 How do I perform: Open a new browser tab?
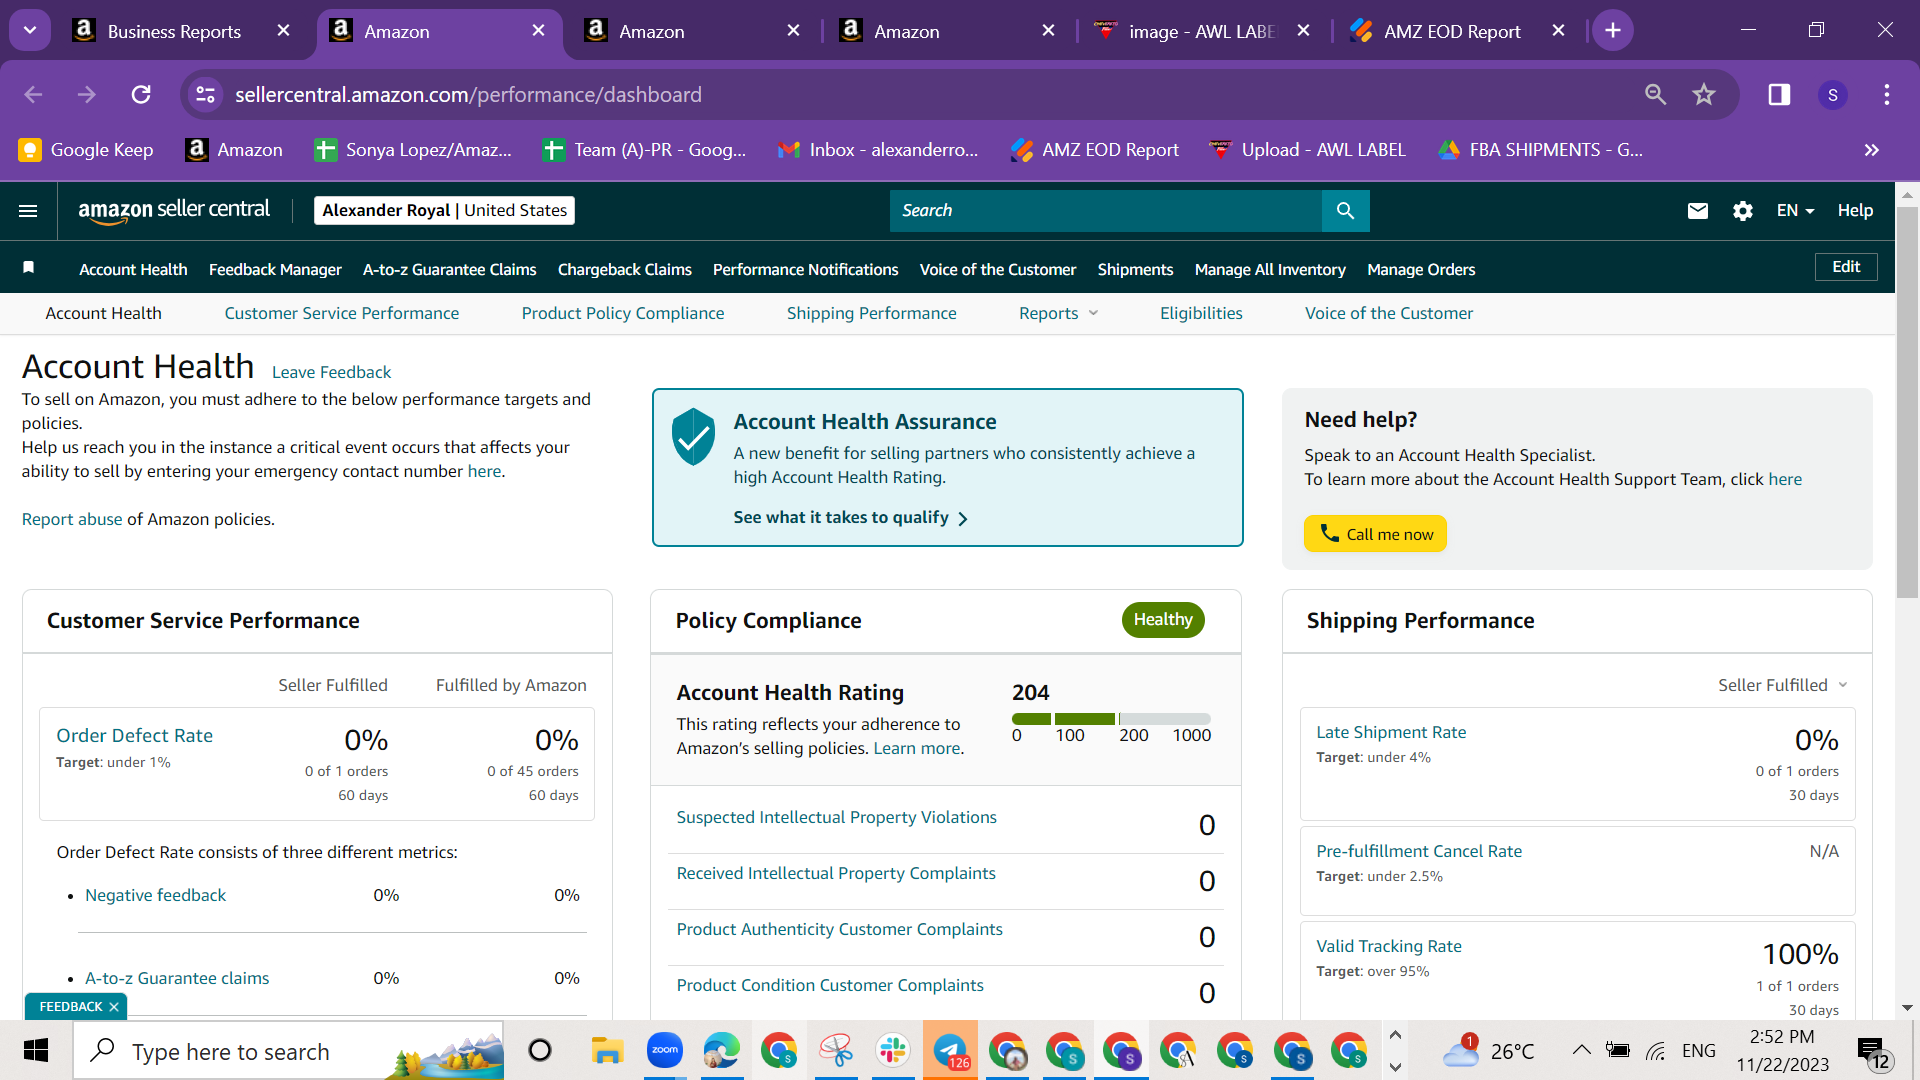click(1613, 31)
